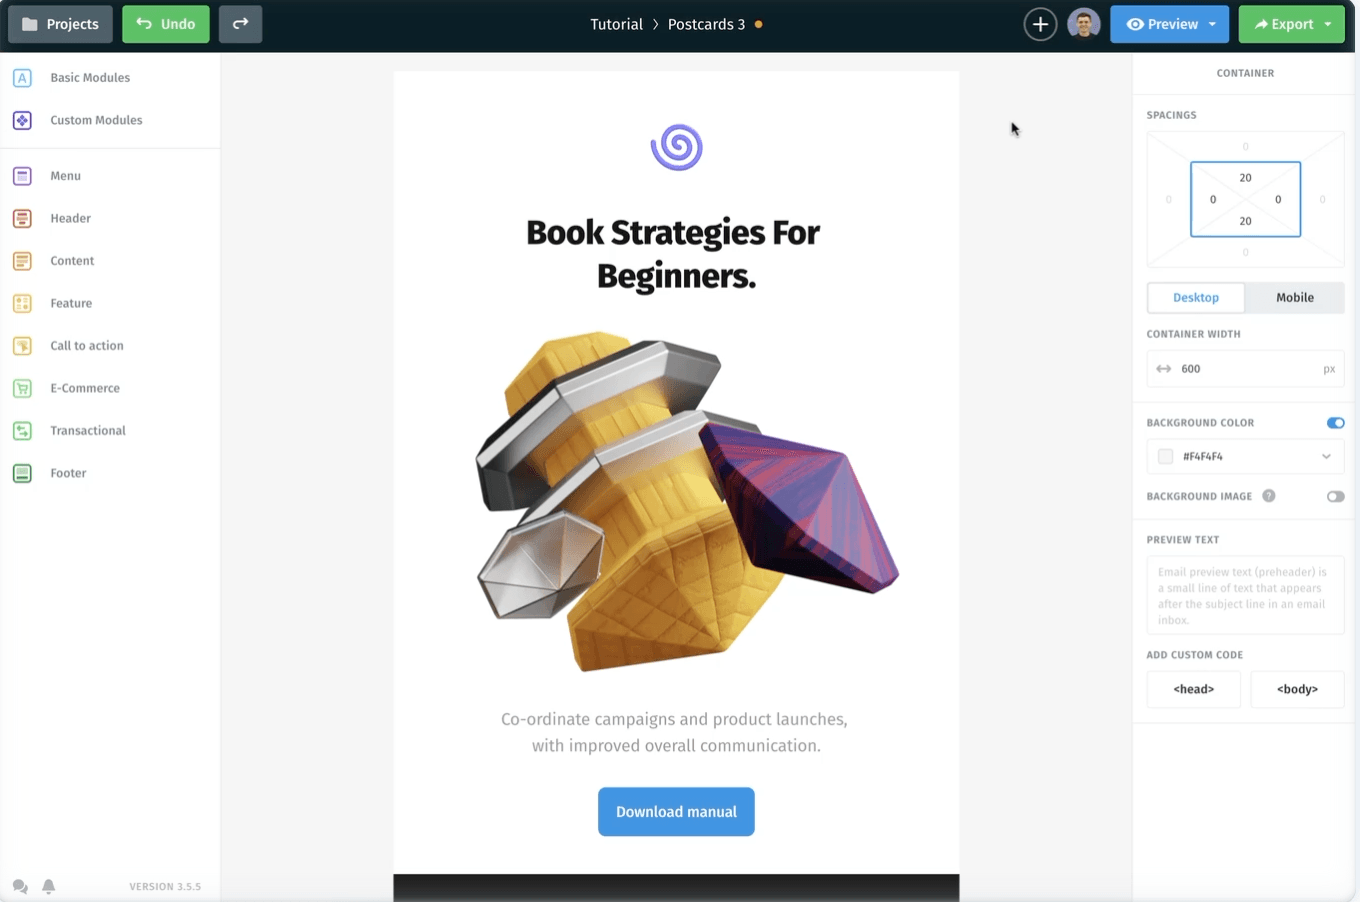The image size is (1360, 902).
Task: Select the Transactional module category
Action: tap(87, 430)
